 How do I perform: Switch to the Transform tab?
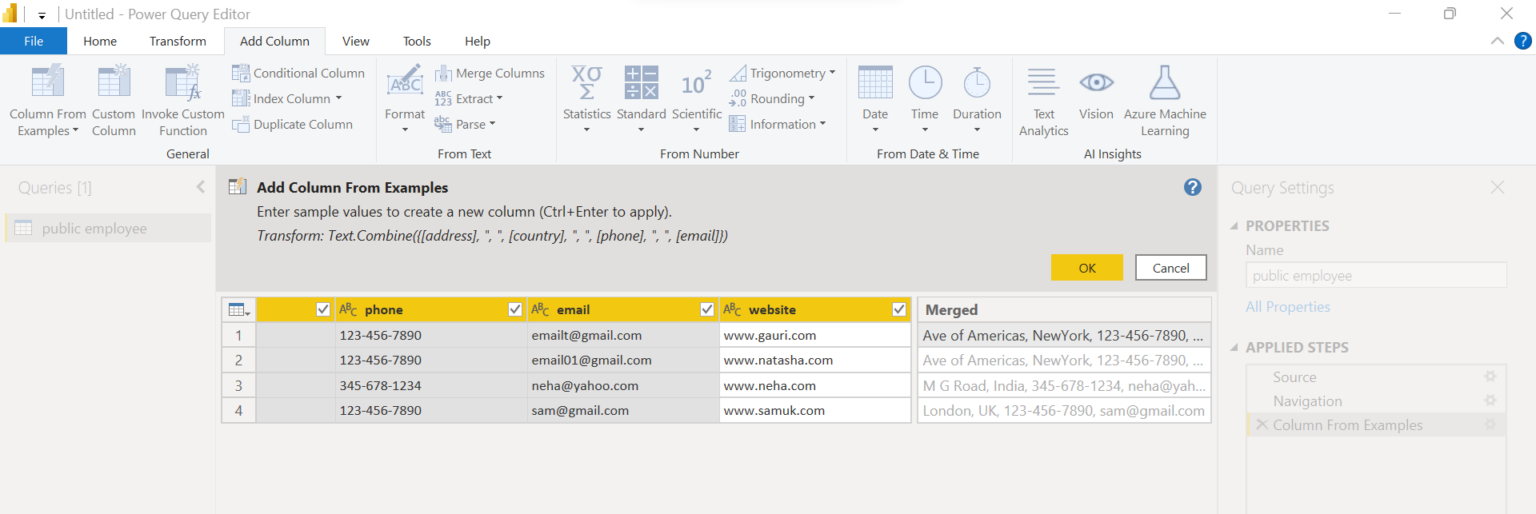point(178,41)
